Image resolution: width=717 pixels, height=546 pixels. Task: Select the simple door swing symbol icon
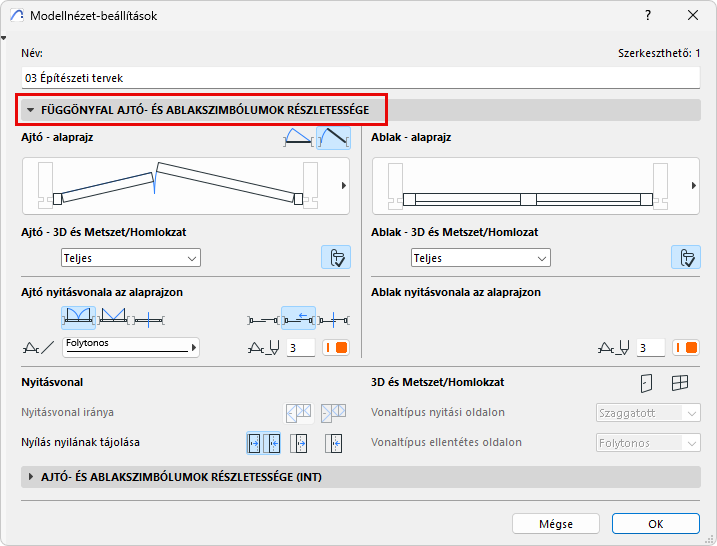(x=299, y=138)
